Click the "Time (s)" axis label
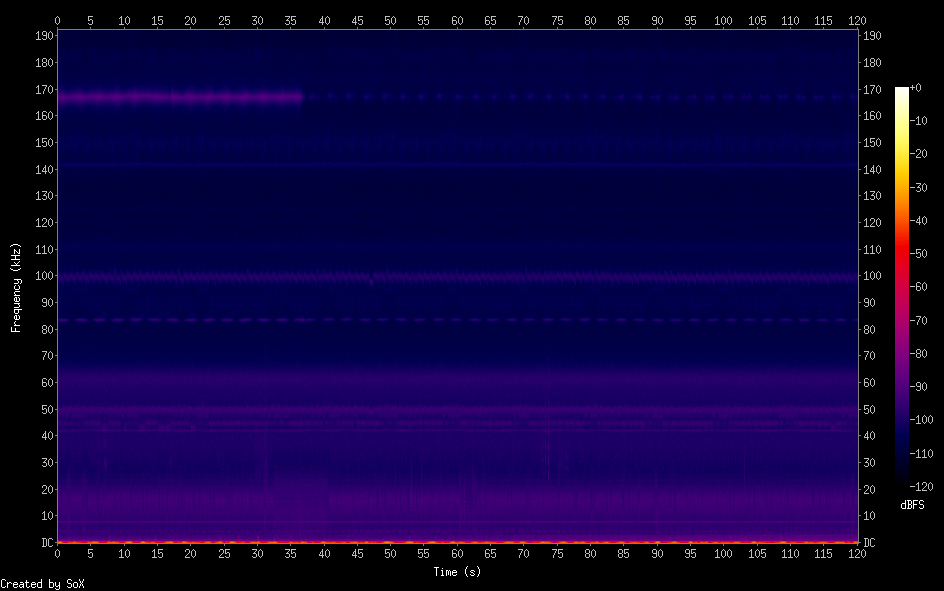This screenshot has height=591, width=944. (x=457, y=572)
